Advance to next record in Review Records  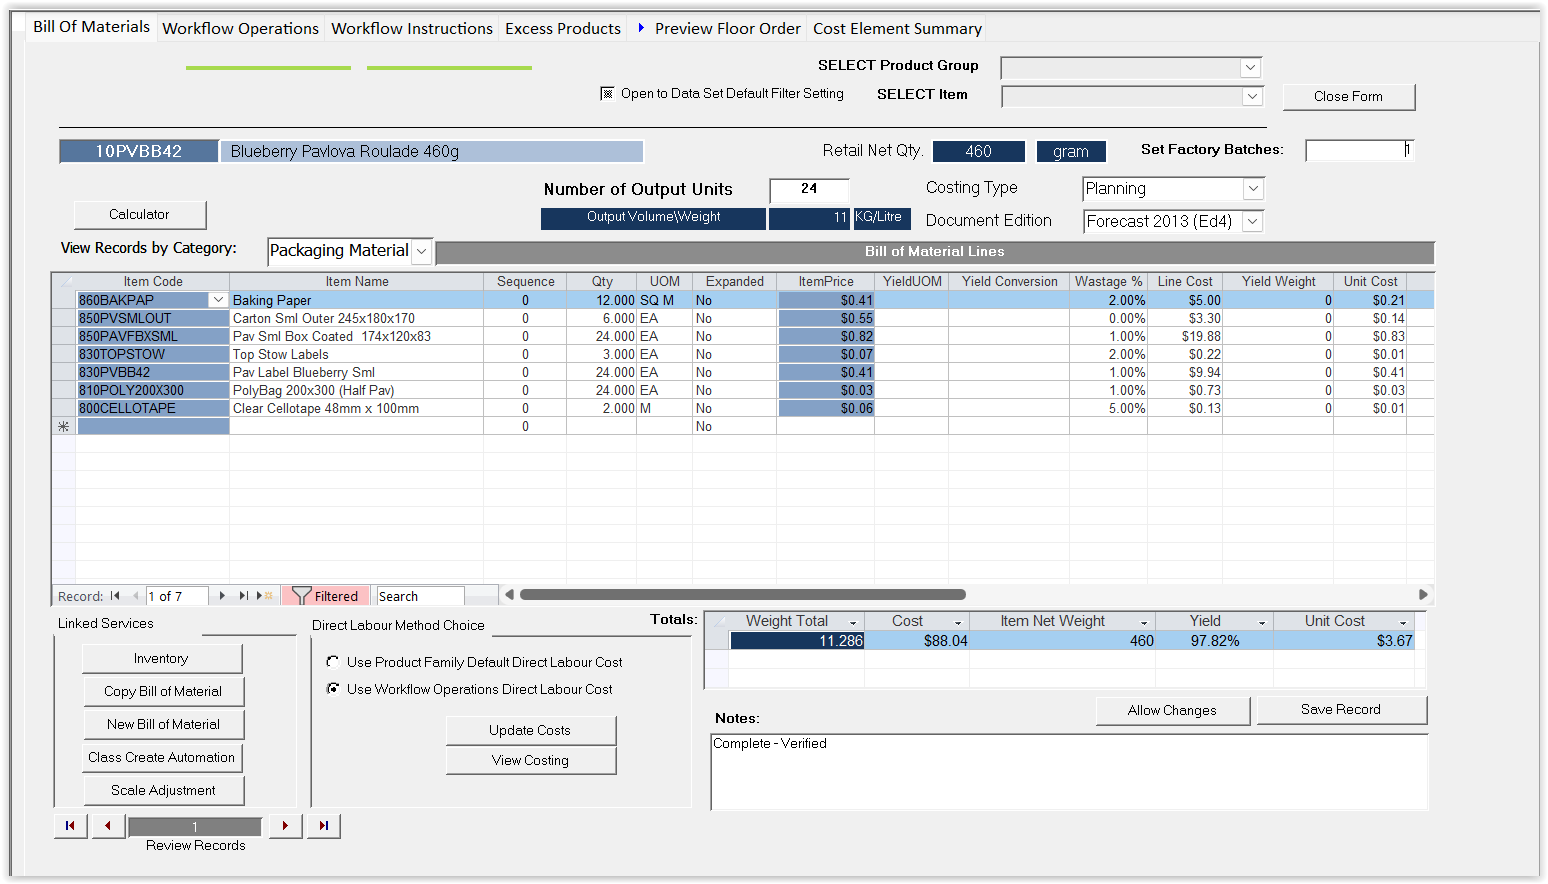coord(285,826)
